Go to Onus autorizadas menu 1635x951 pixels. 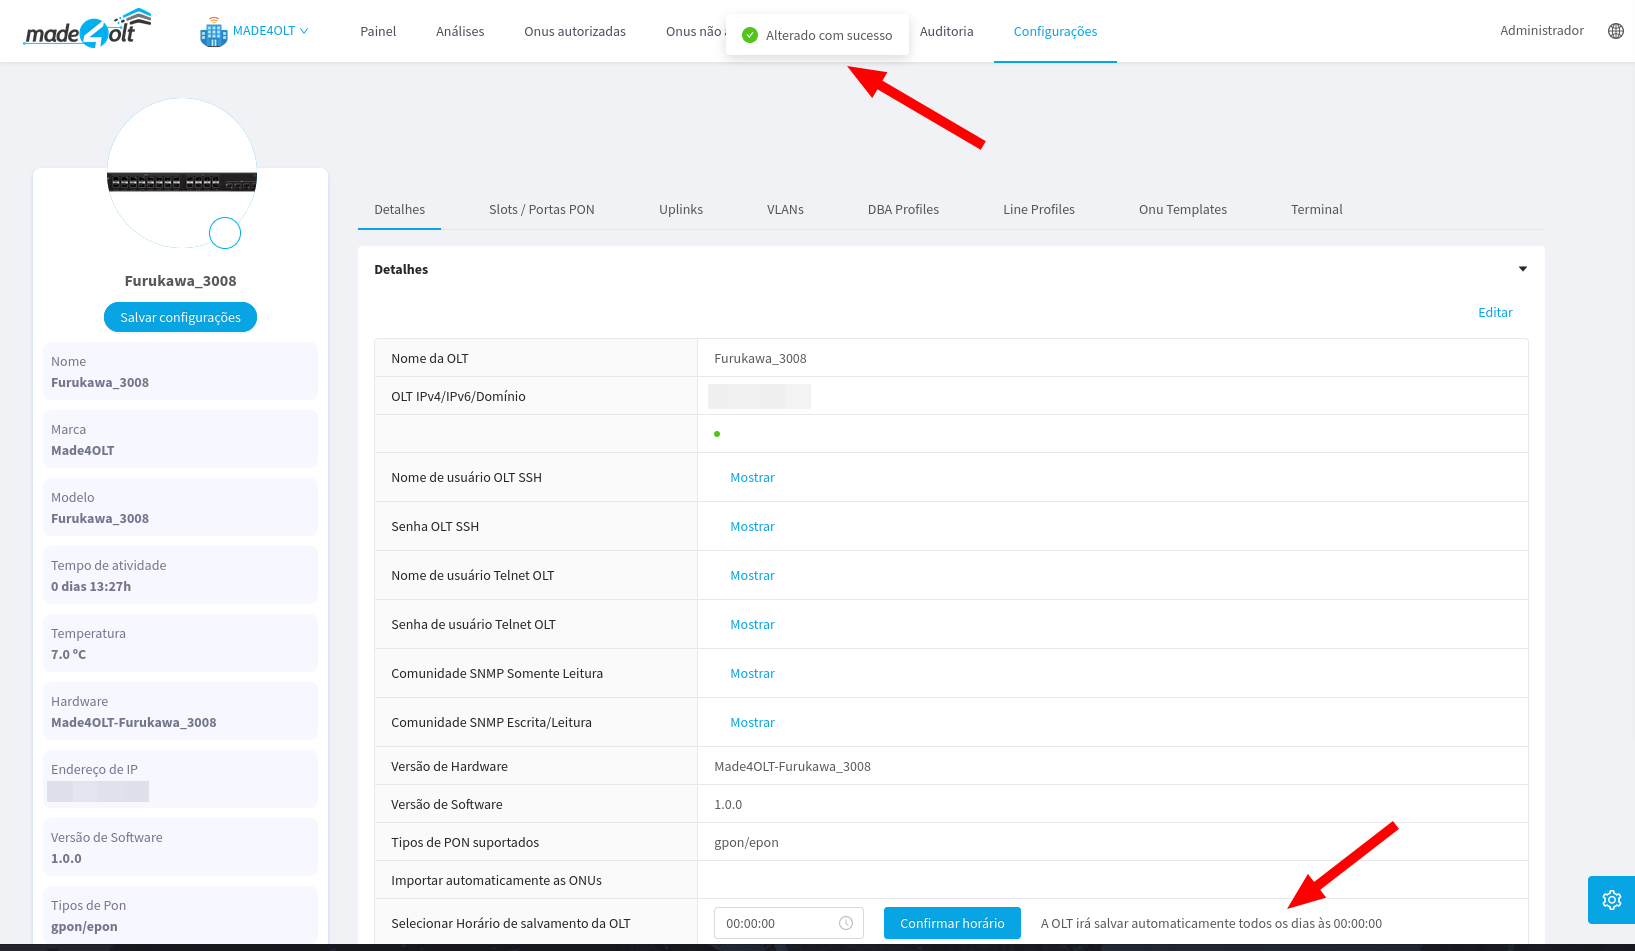point(574,32)
